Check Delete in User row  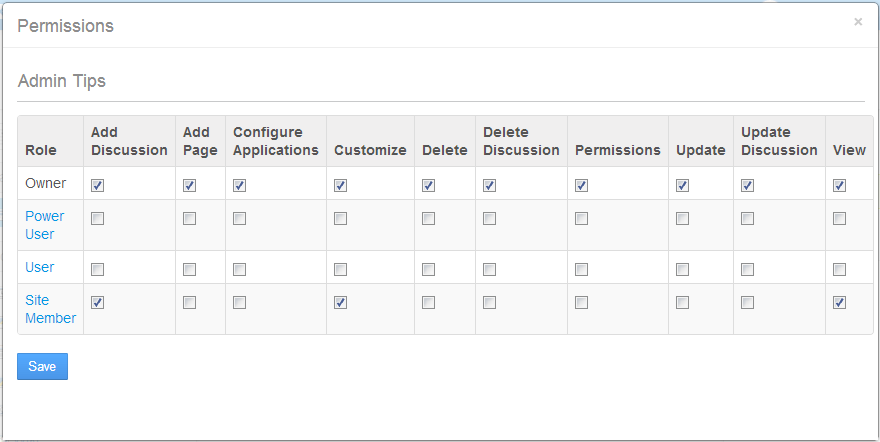coord(429,270)
